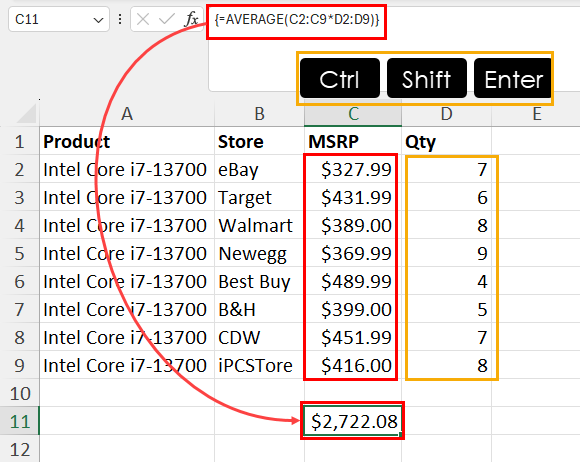580x462 pixels.
Task: Select Product cell in Walmart row
Action: 127,226
